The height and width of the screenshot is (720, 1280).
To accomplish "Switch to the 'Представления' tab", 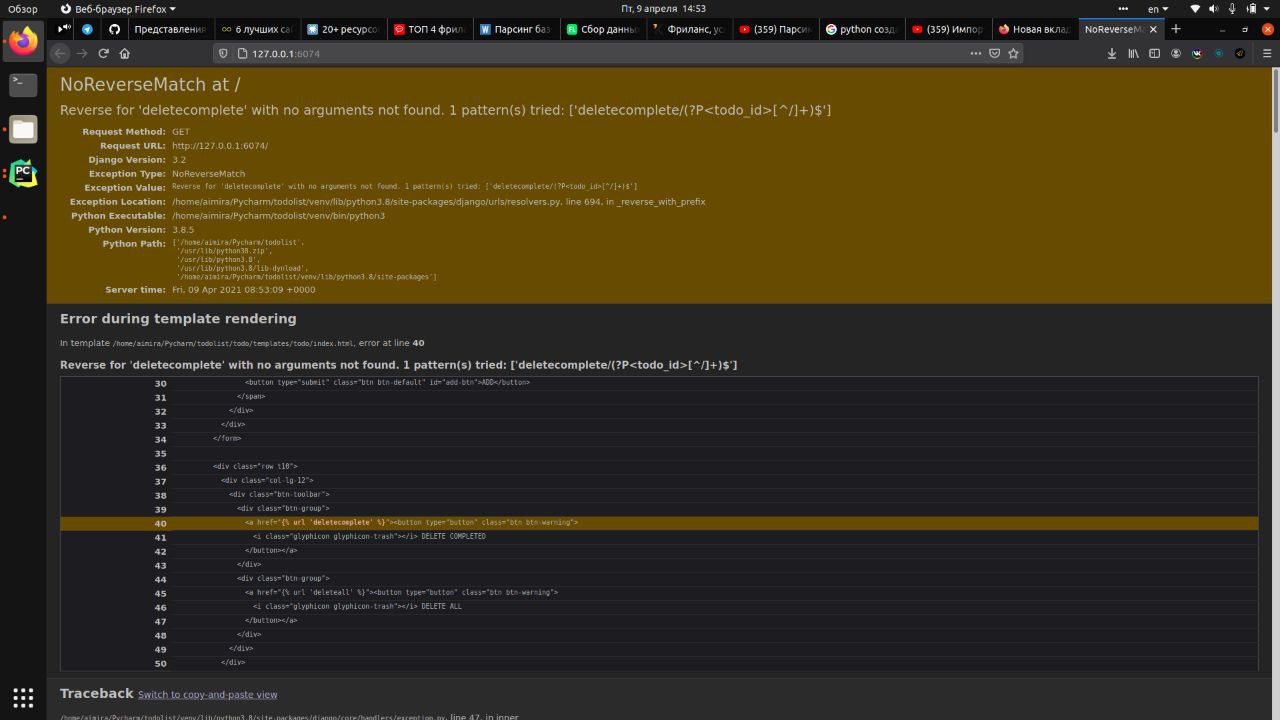I will [x=170, y=29].
